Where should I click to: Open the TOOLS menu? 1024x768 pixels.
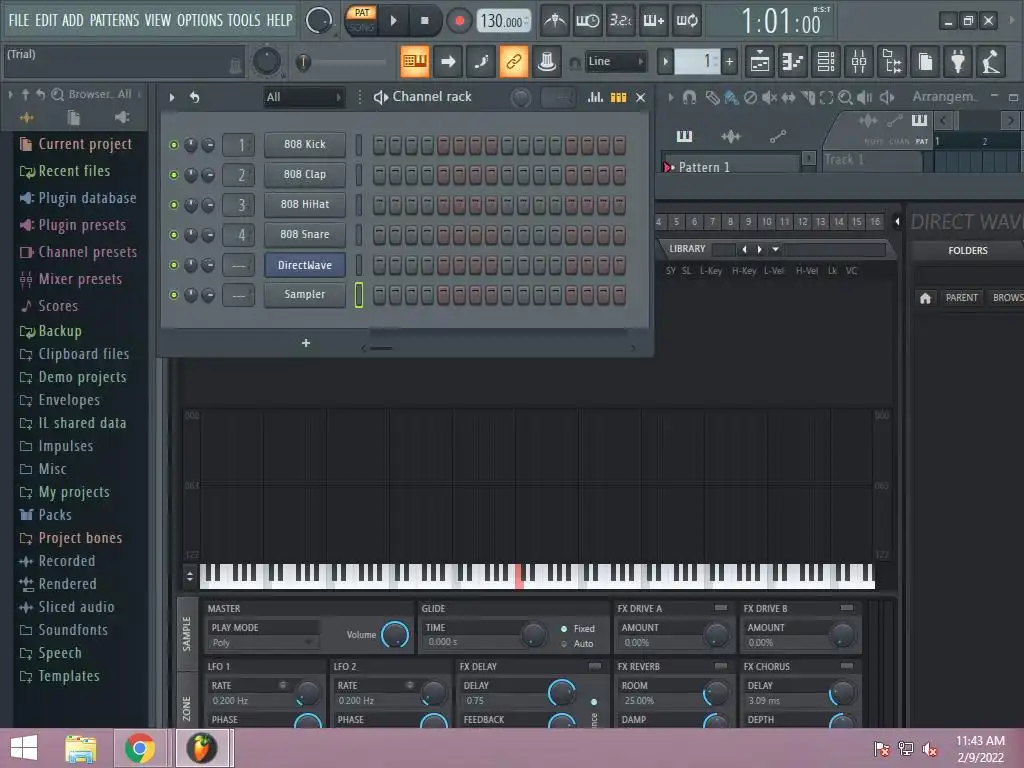244,20
